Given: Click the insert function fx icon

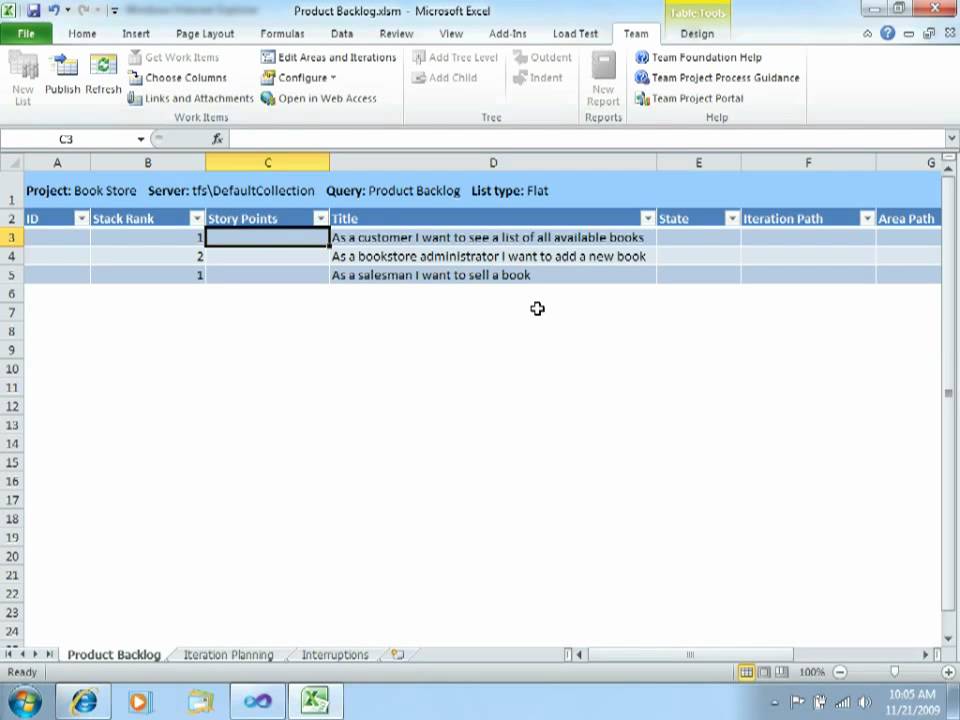Looking at the screenshot, I should click(x=217, y=140).
